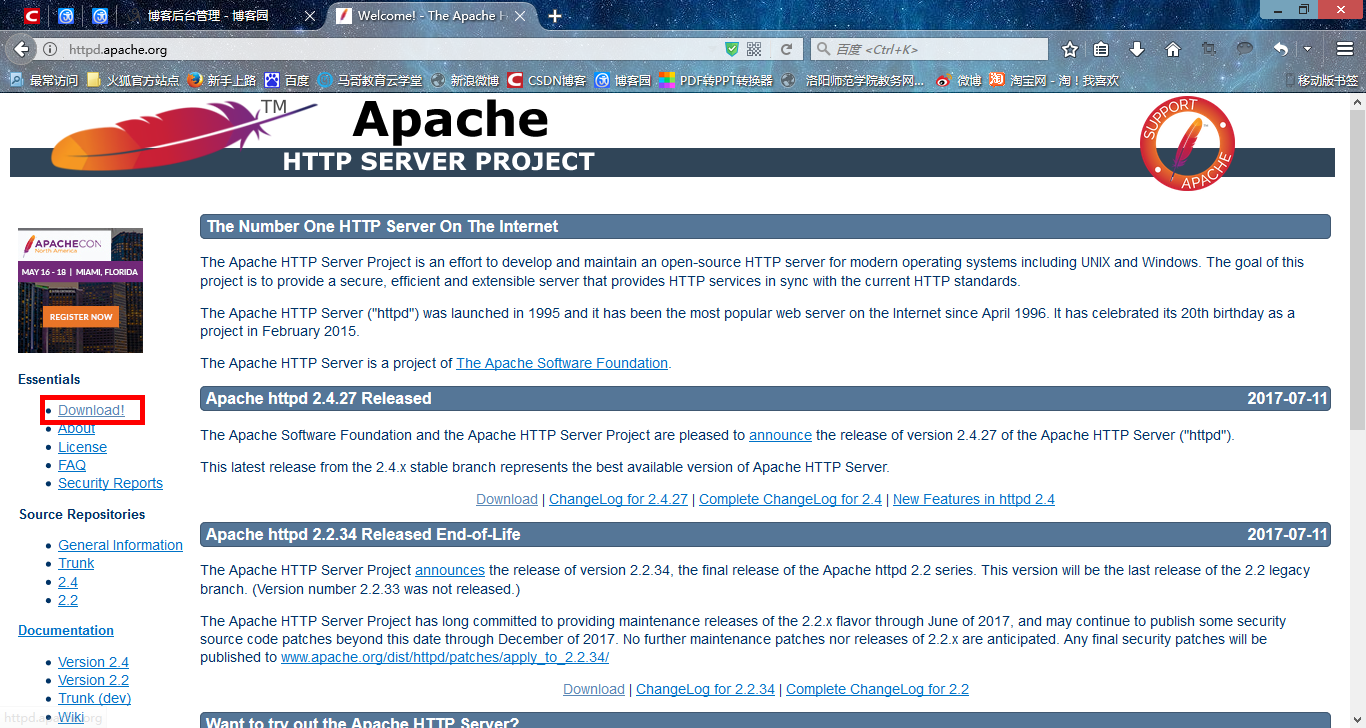Open the QR code icon in address bar
Image resolution: width=1366 pixels, height=728 pixels.
(754, 49)
